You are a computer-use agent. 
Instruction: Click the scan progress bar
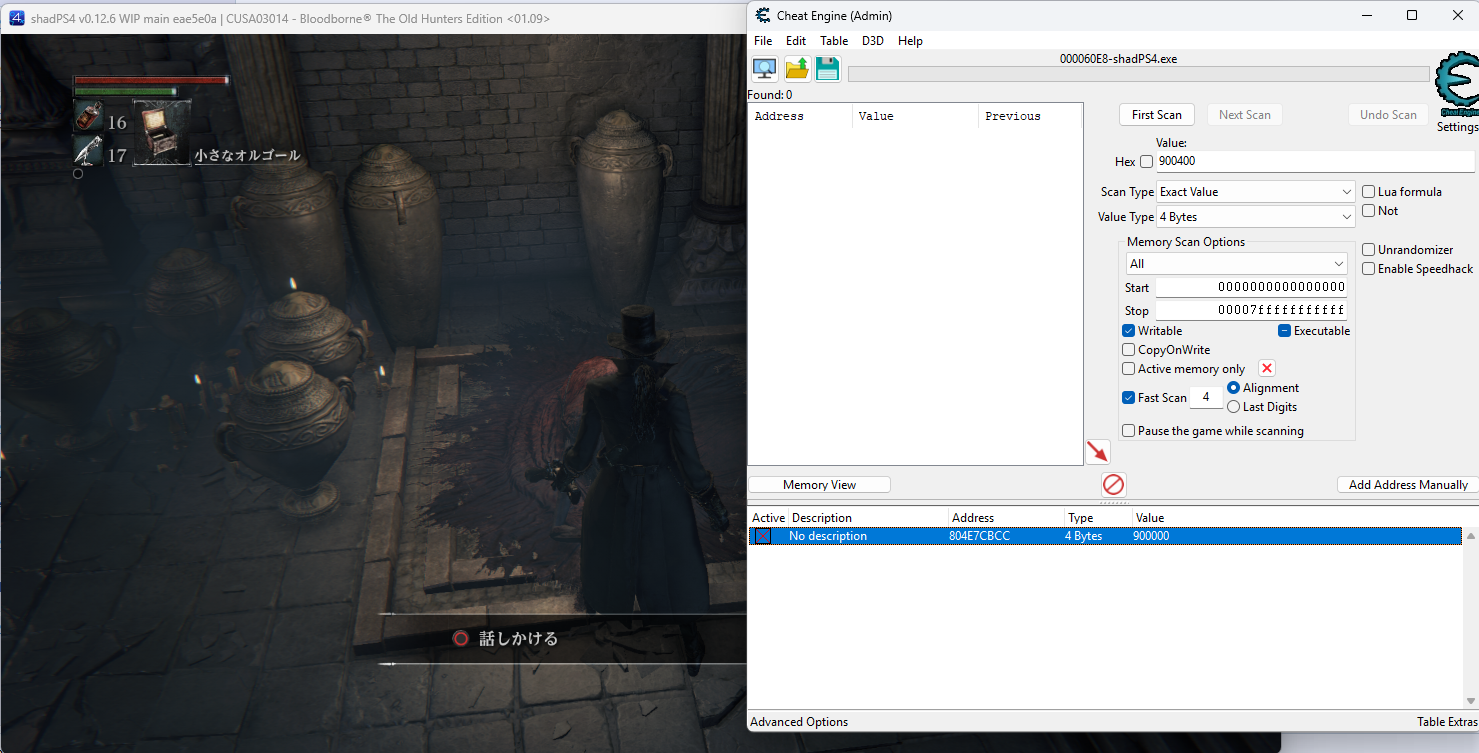tap(1138, 75)
